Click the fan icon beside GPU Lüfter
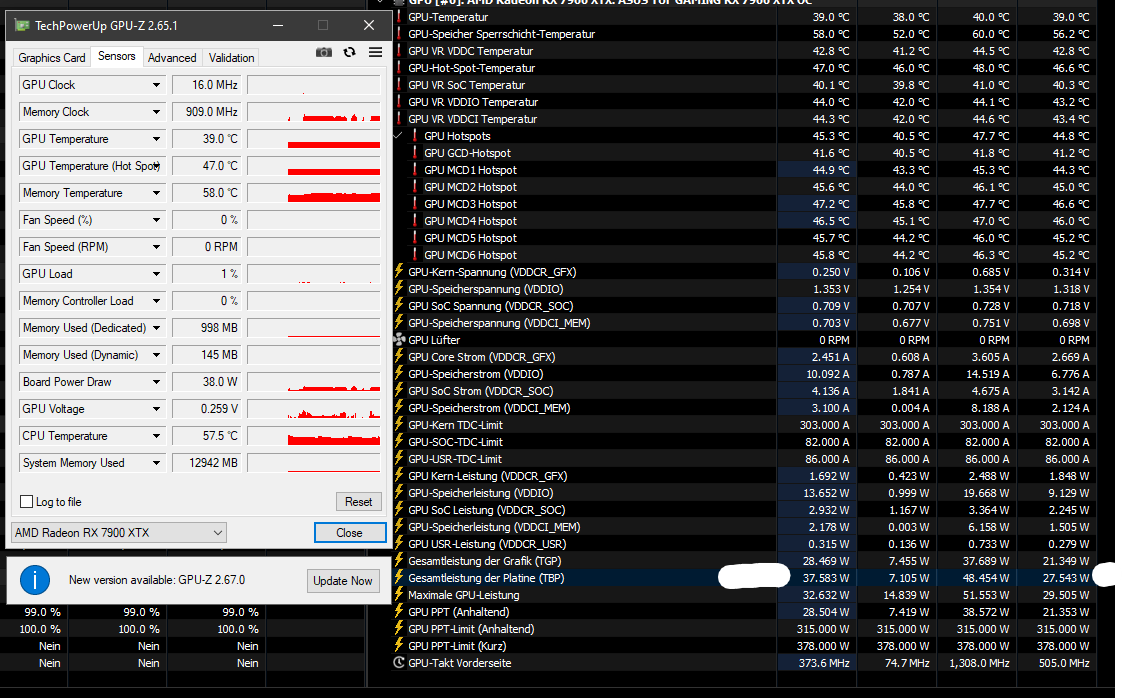 (x=399, y=339)
